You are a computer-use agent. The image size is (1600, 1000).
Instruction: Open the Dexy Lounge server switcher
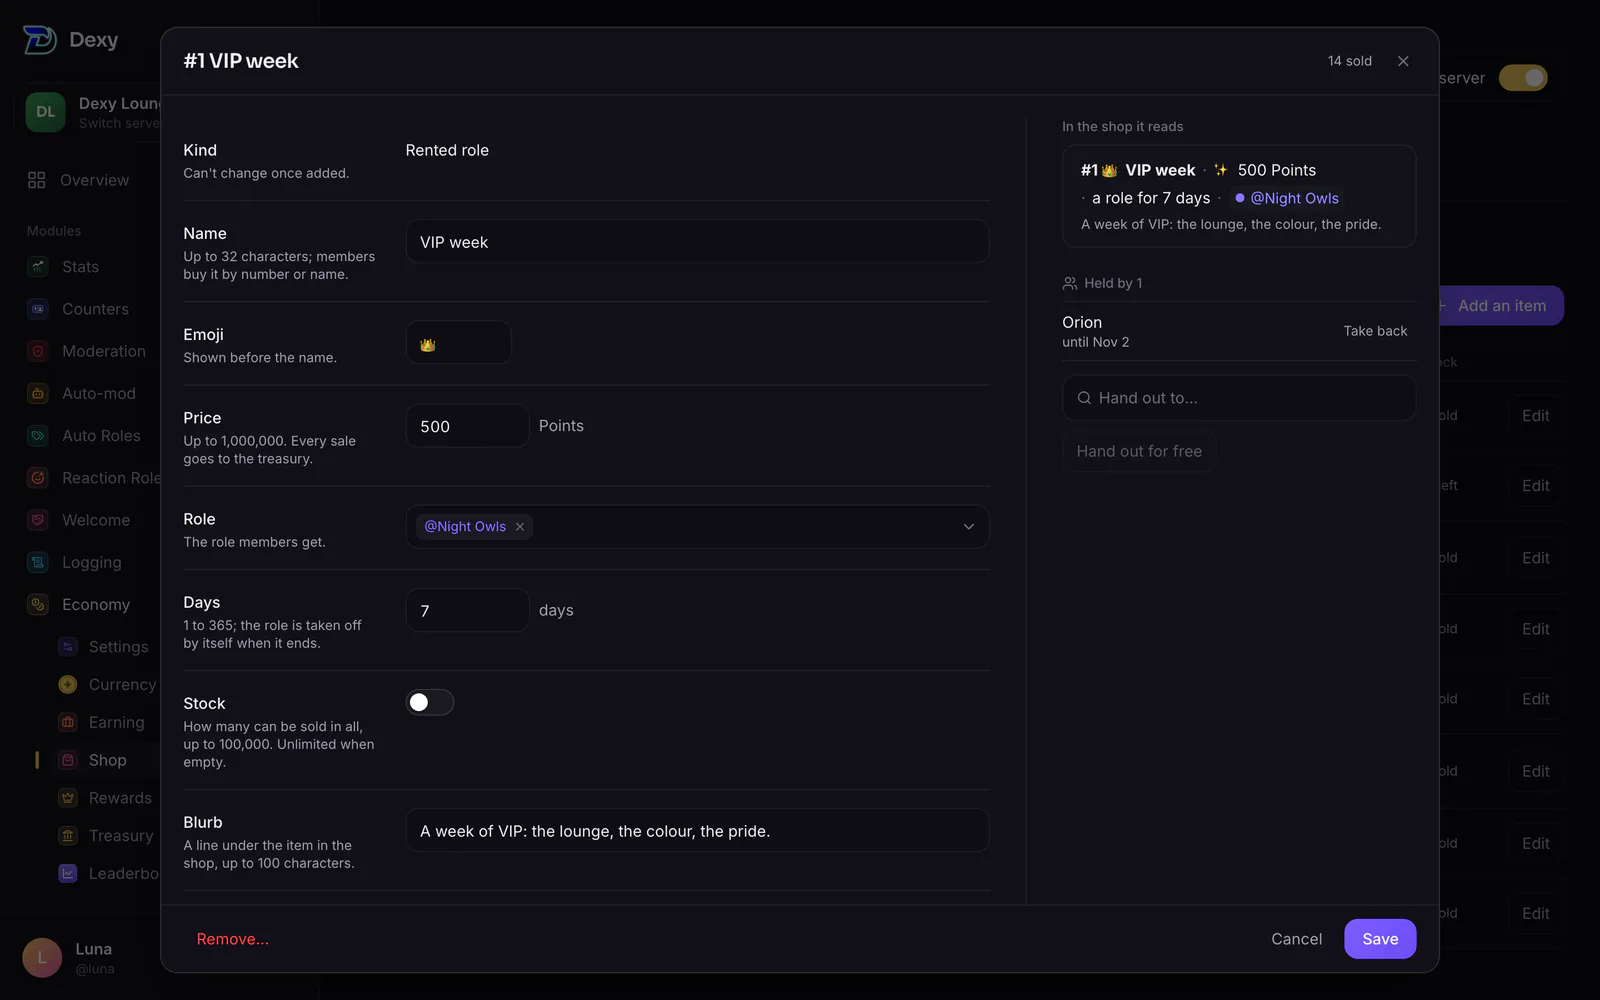tap(92, 112)
